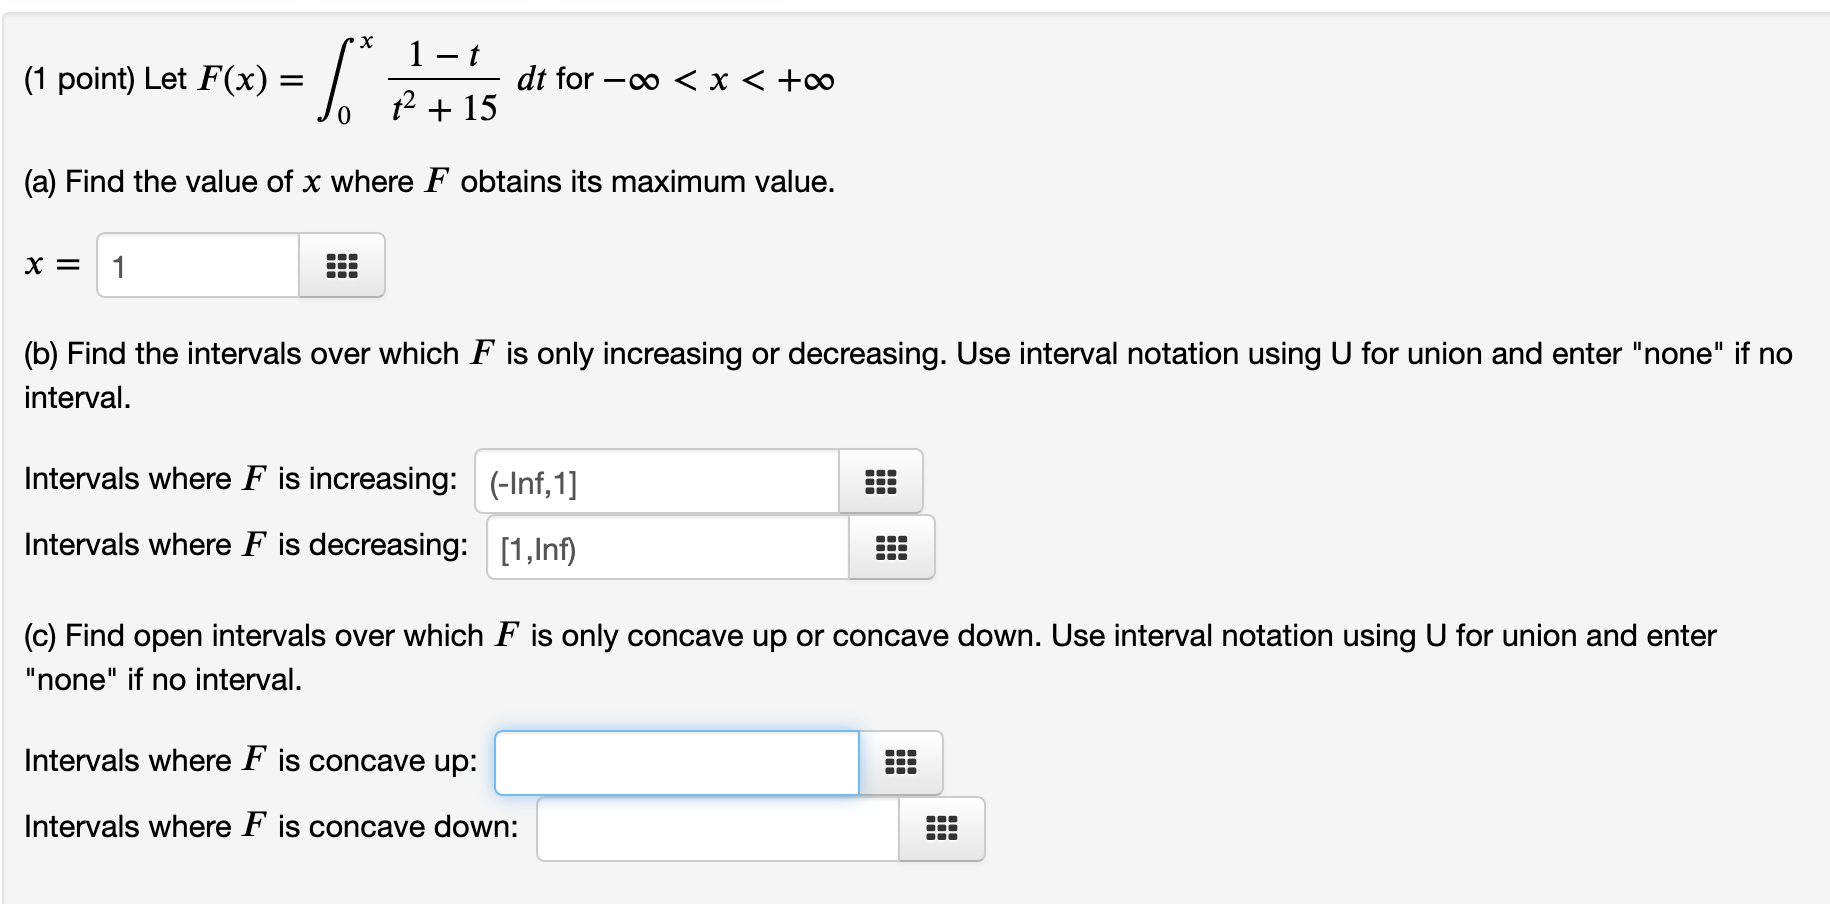Open the equation editor beside the x answer field
1830x904 pixels.
[x=342, y=265]
